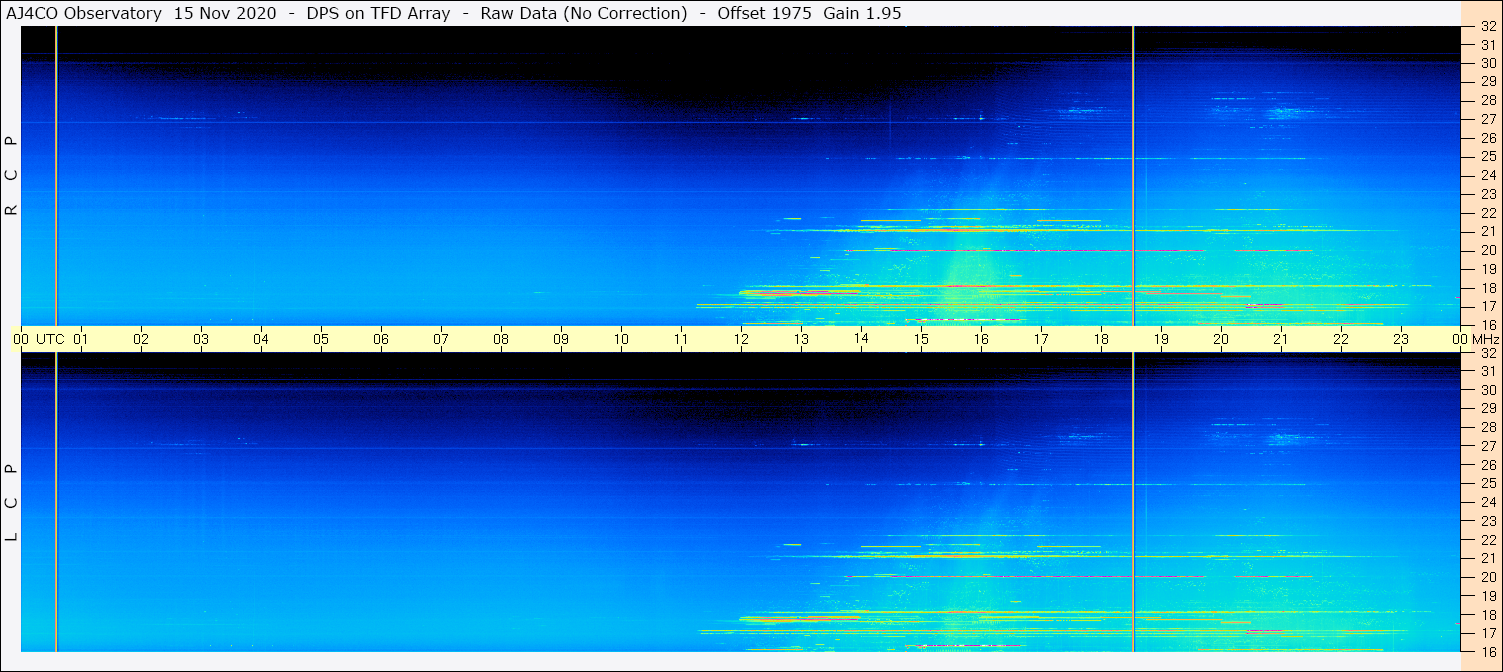Click the 20 MHz label of the RCP panel
The image size is (1503, 672).
tap(1487, 250)
